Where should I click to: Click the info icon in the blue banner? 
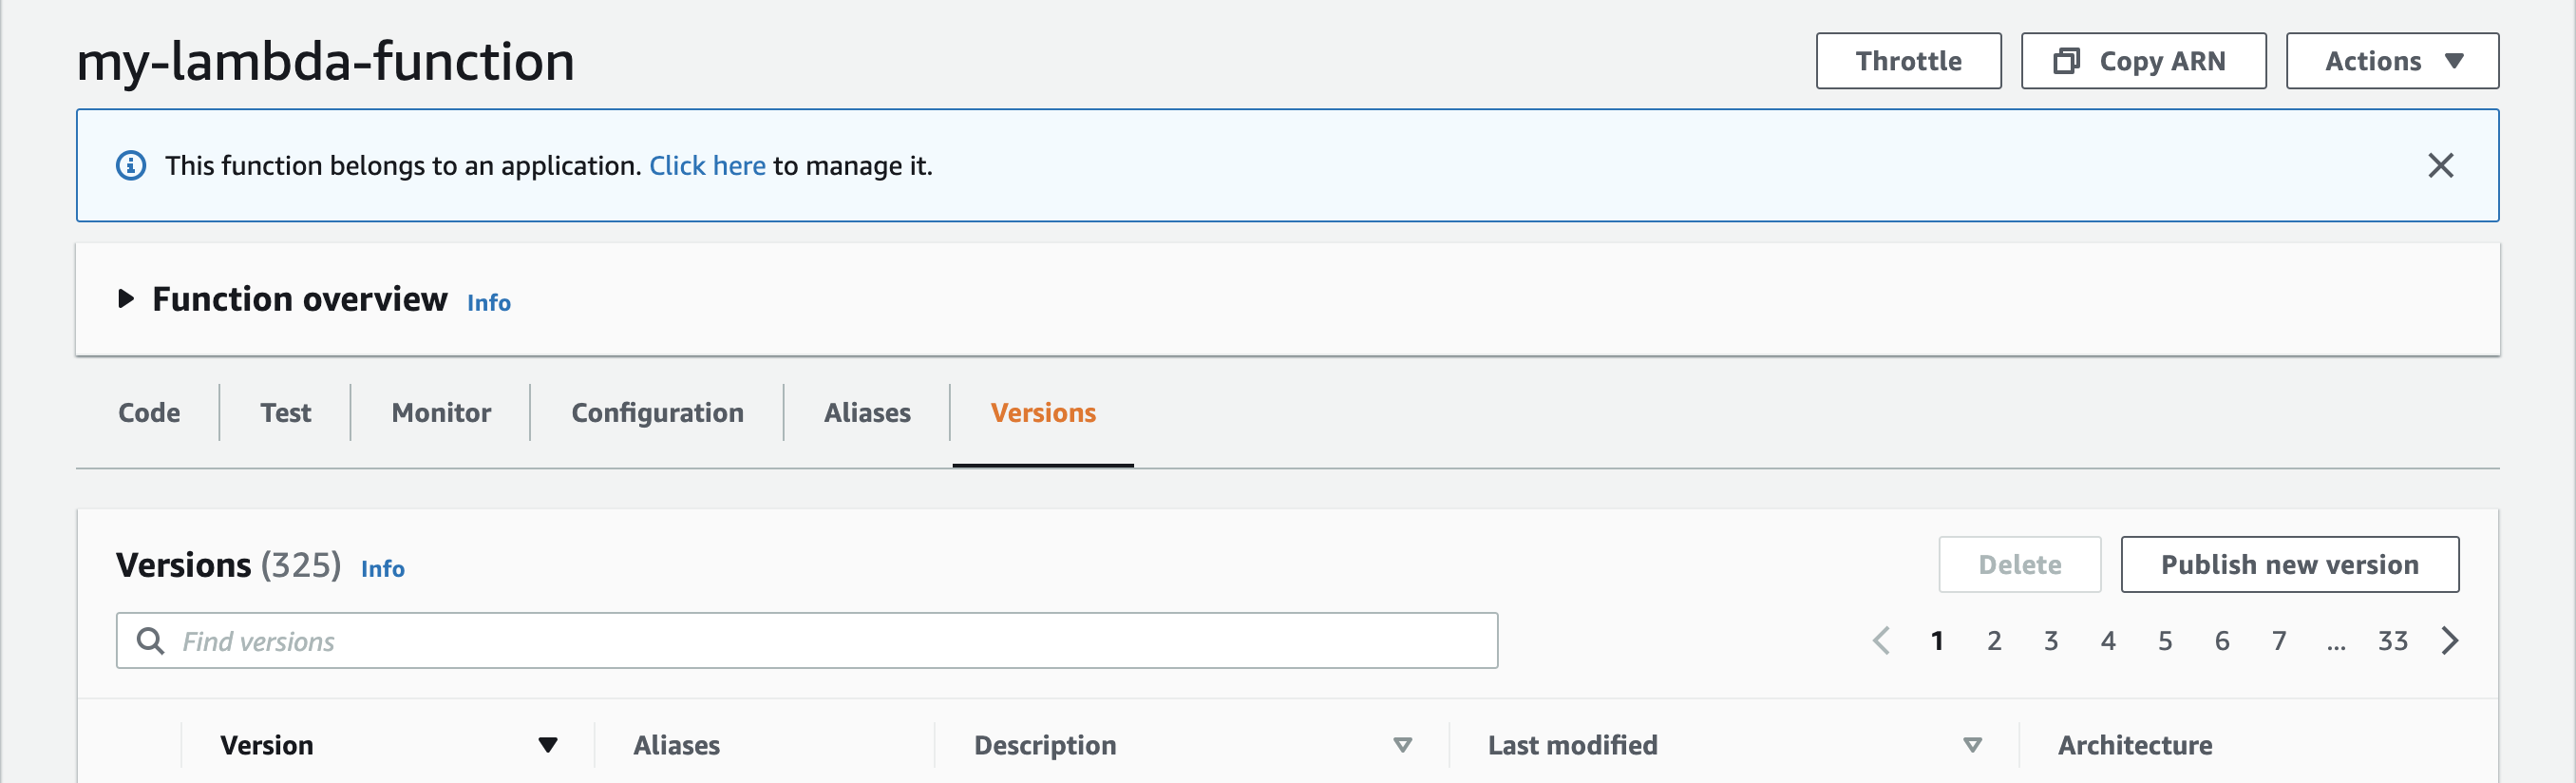point(131,165)
